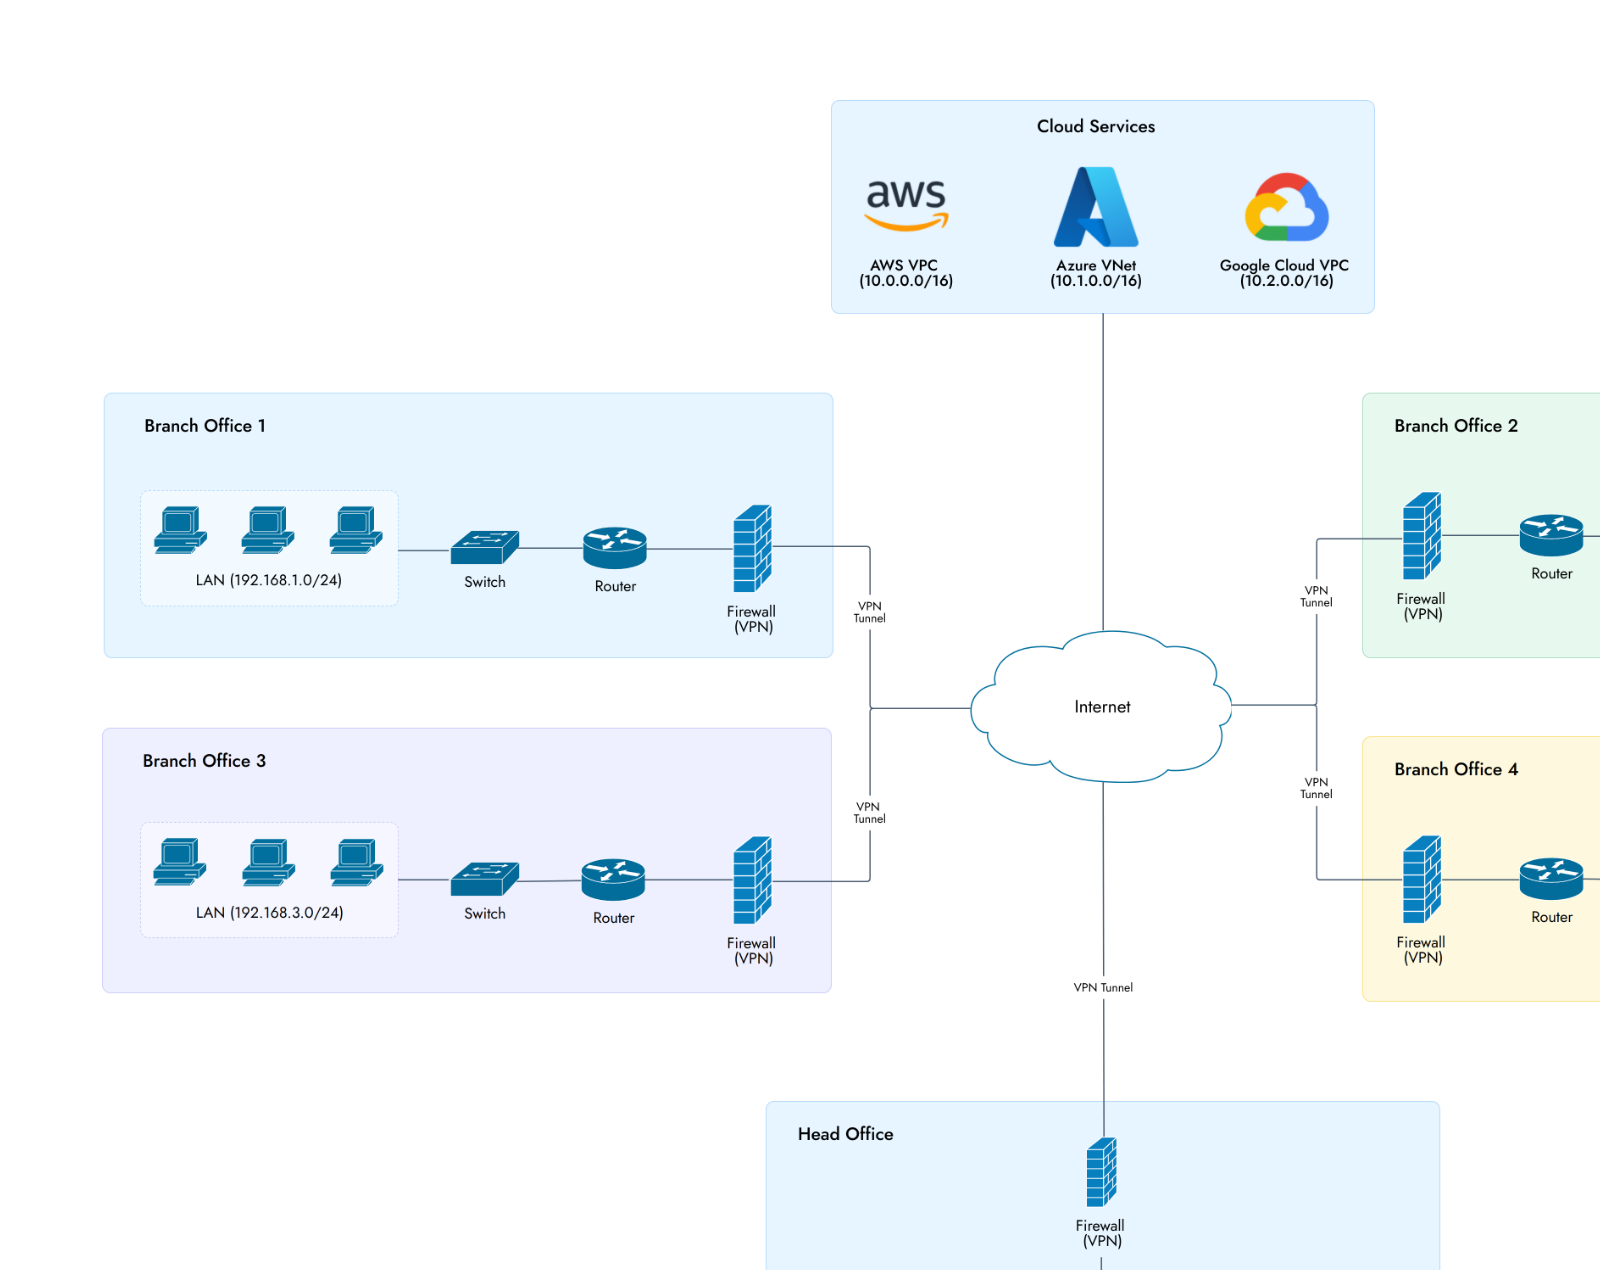Select the Google Cloud logo
Viewport: 1600px width, 1270px height.
[1286, 207]
